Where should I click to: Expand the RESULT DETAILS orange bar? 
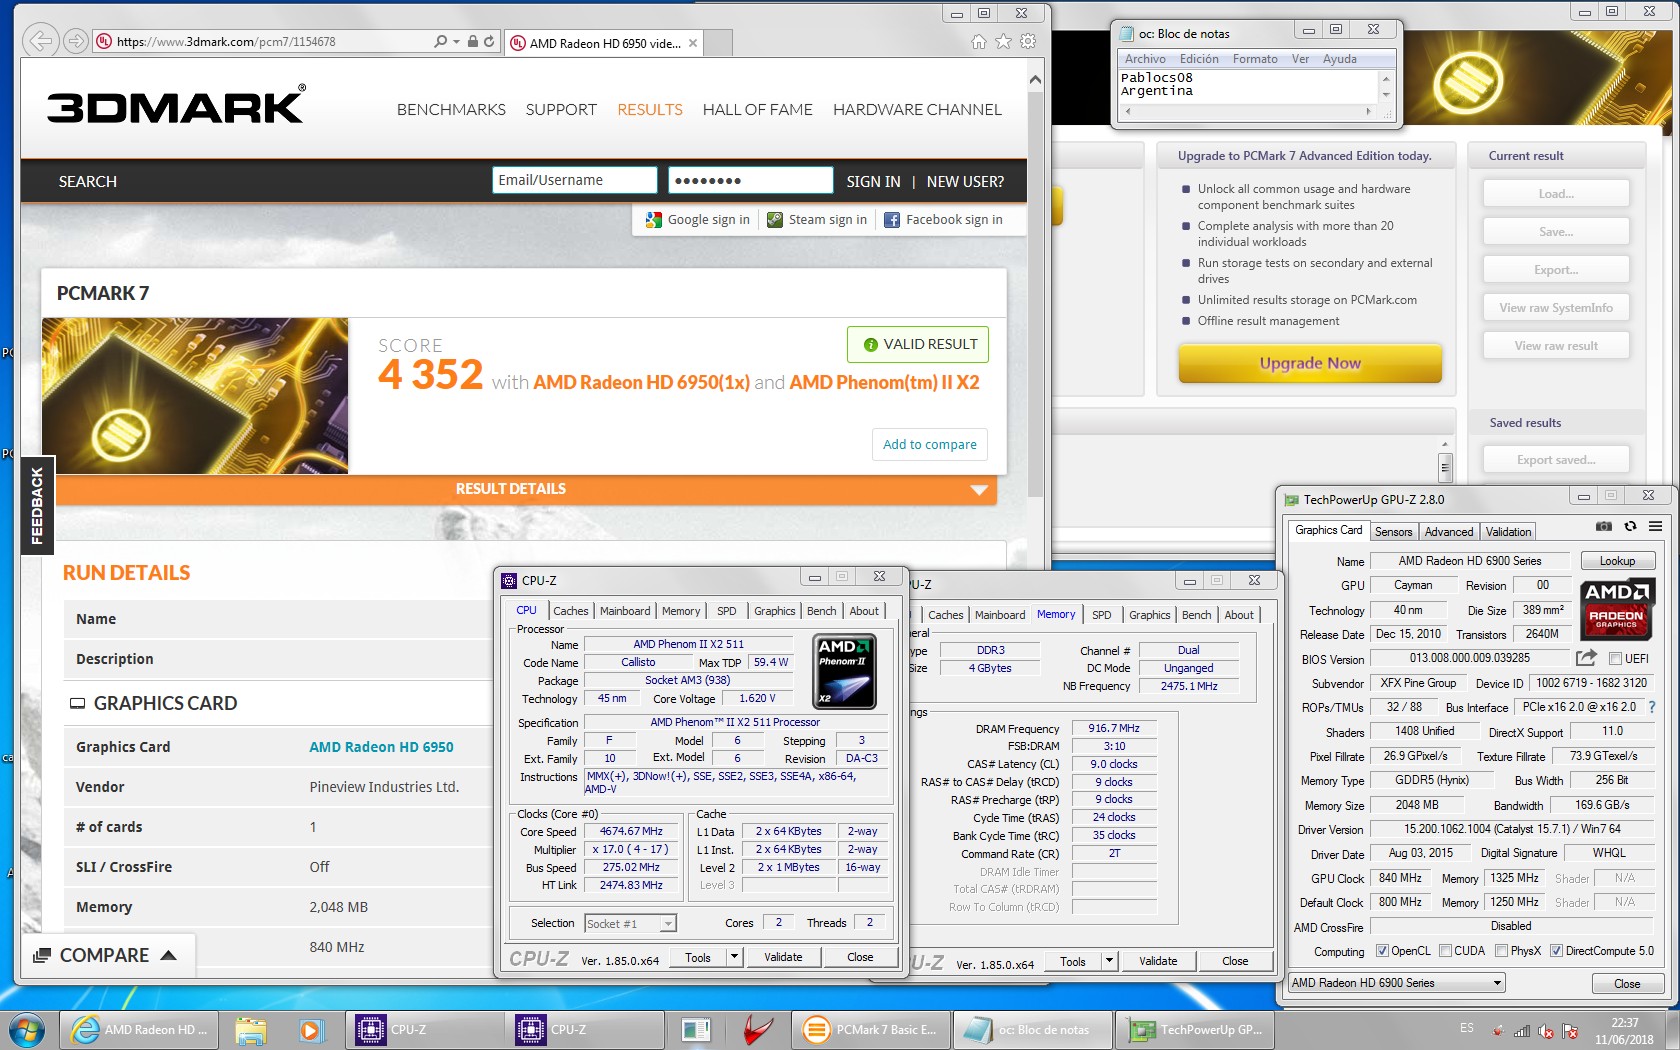(526, 489)
